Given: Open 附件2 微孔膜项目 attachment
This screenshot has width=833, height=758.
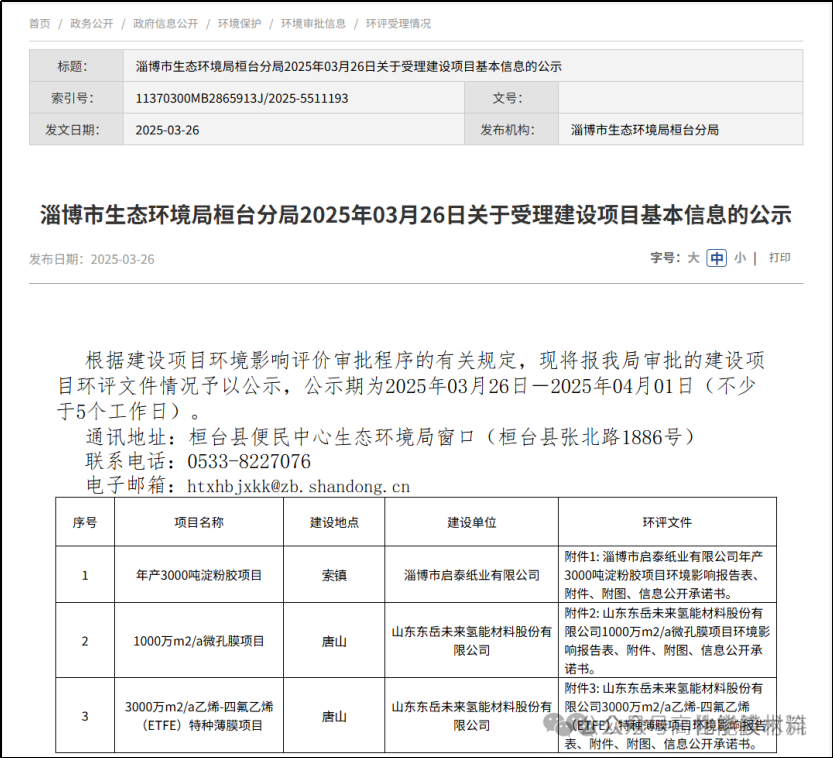Looking at the screenshot, I should coord(667,641).
